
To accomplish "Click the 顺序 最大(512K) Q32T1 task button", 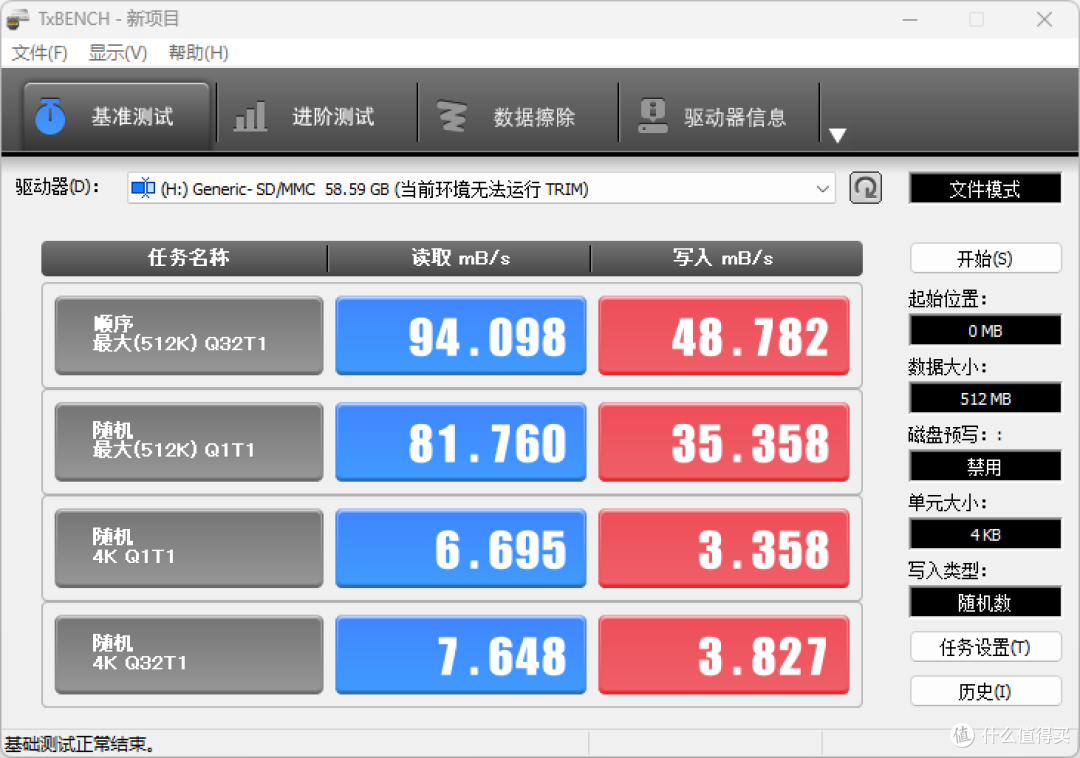I will click(x=189, y=335).
